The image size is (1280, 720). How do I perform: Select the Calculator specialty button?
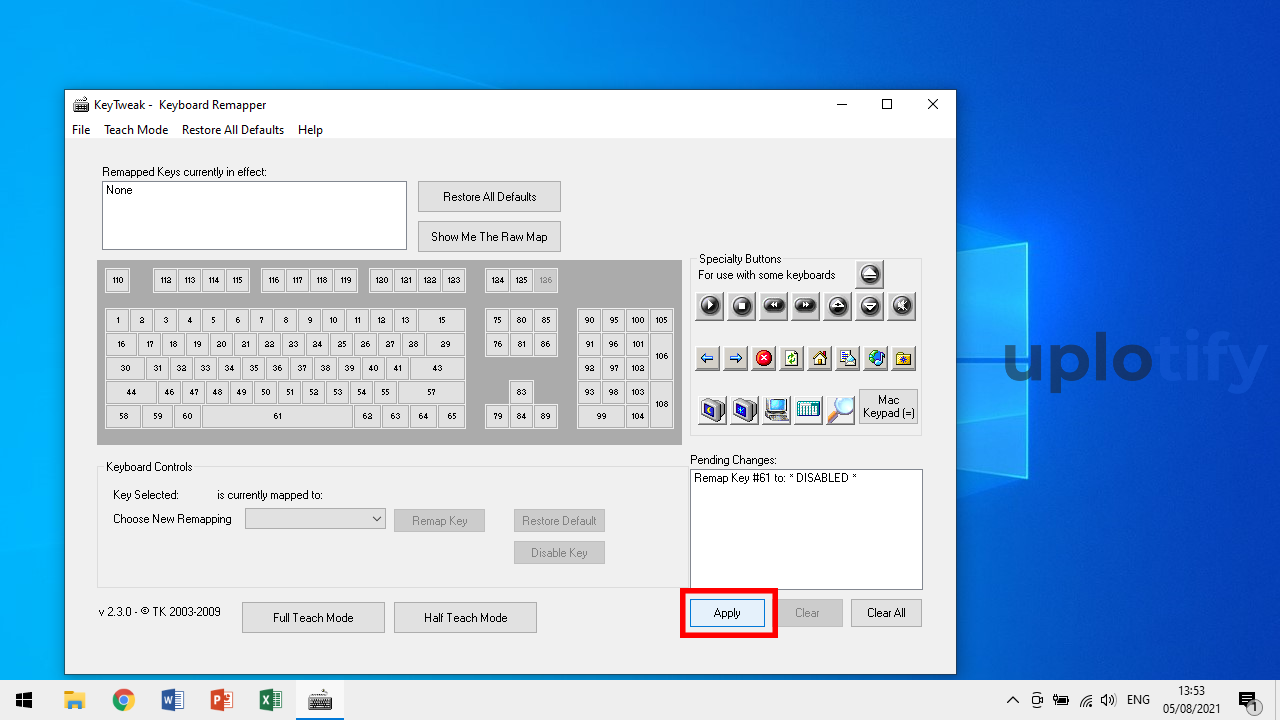click(x=808, y=410)
